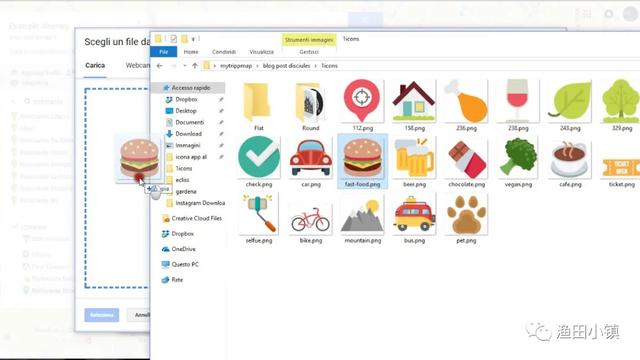This screenshot has width=640, height=360.
Task: Open OneDrive in the navigation pane
Action: click(183, 249)
